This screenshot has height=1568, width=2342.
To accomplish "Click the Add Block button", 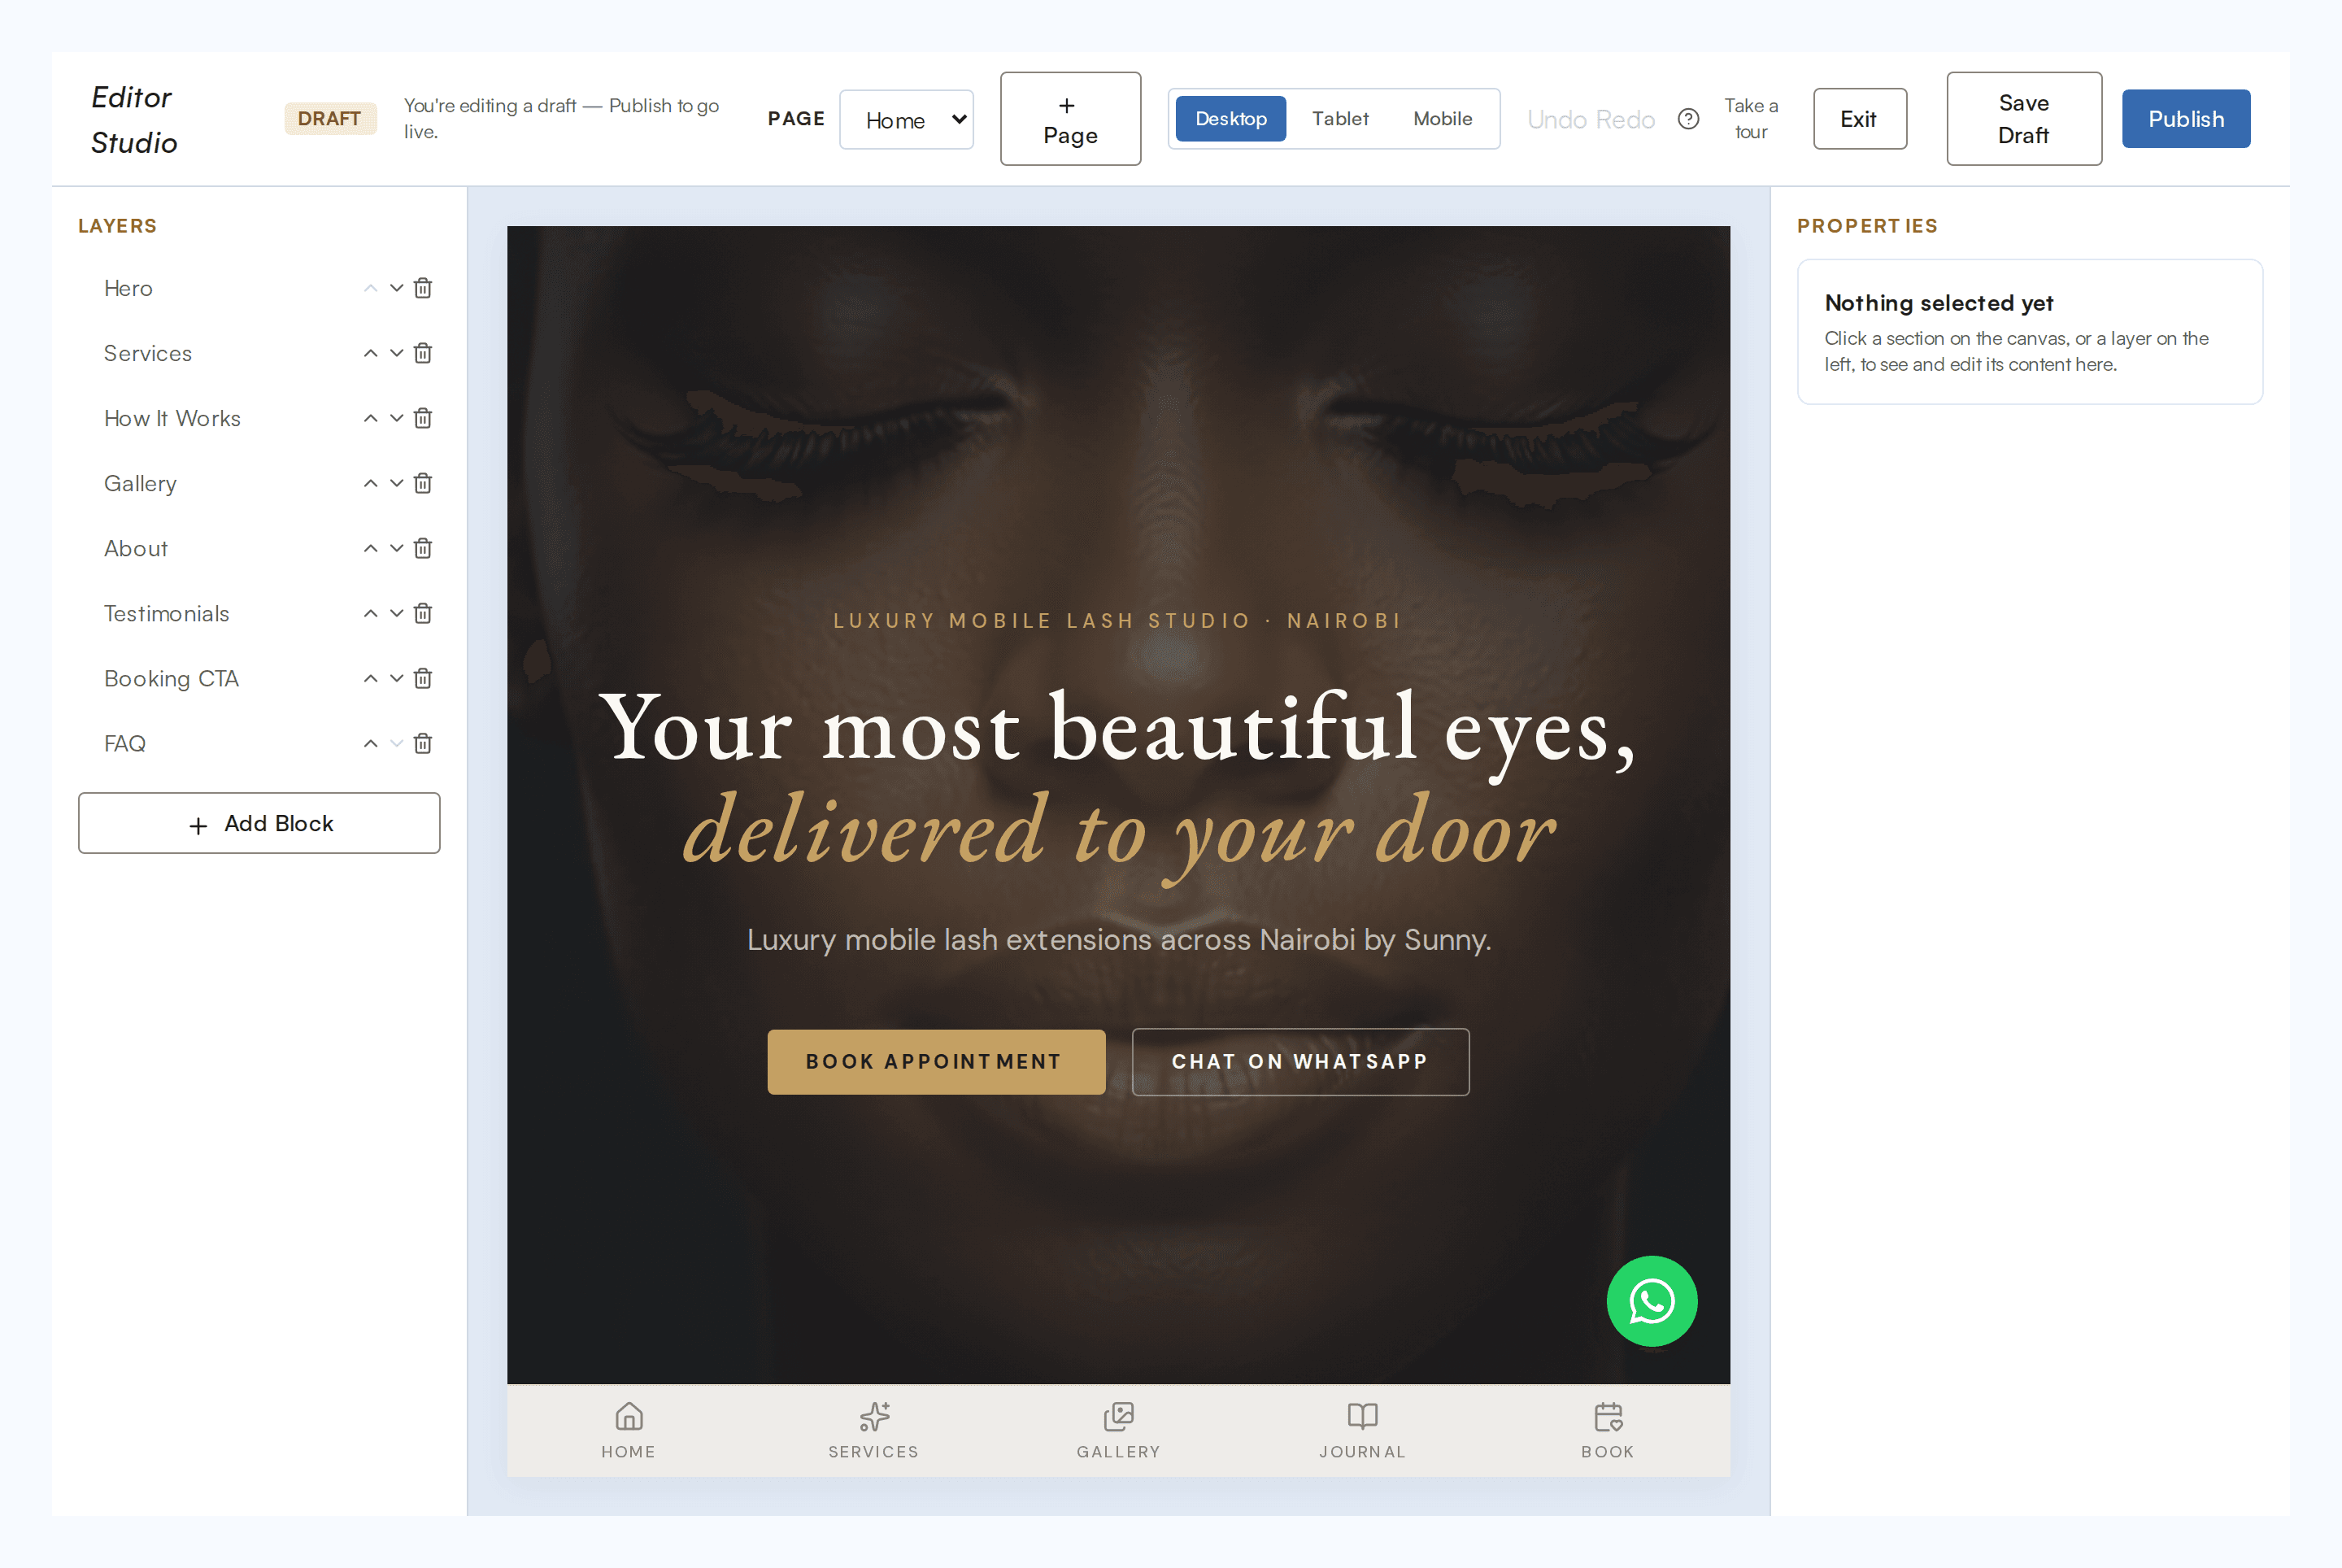I will [x=259, y=823].
